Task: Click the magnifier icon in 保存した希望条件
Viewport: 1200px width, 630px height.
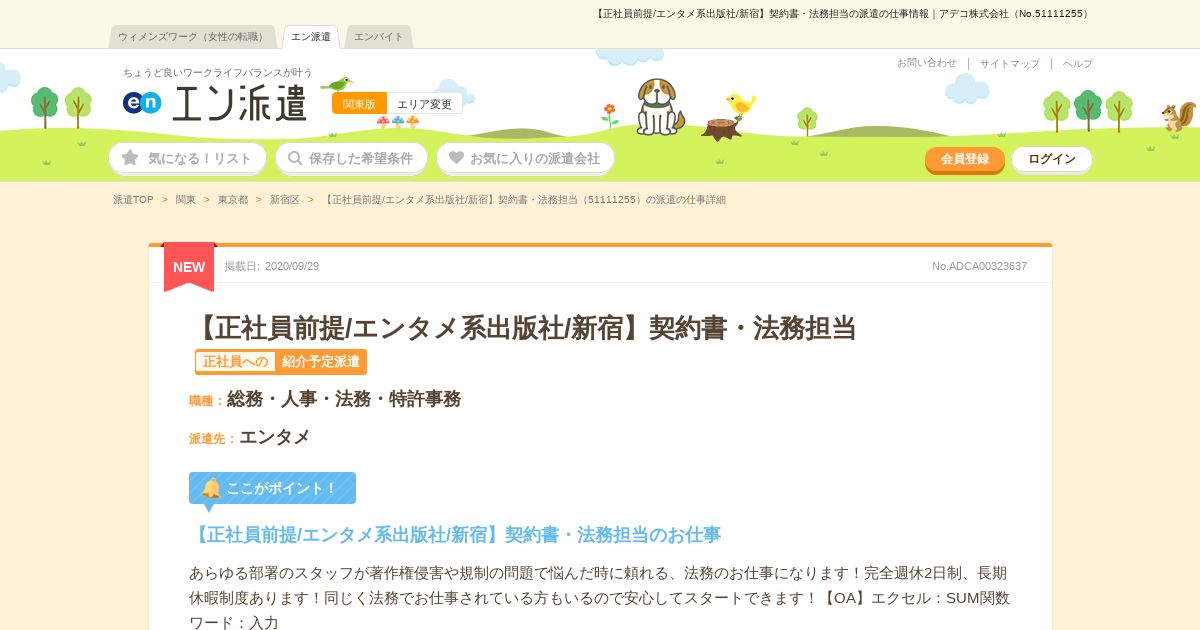Action: pos(295,158)
